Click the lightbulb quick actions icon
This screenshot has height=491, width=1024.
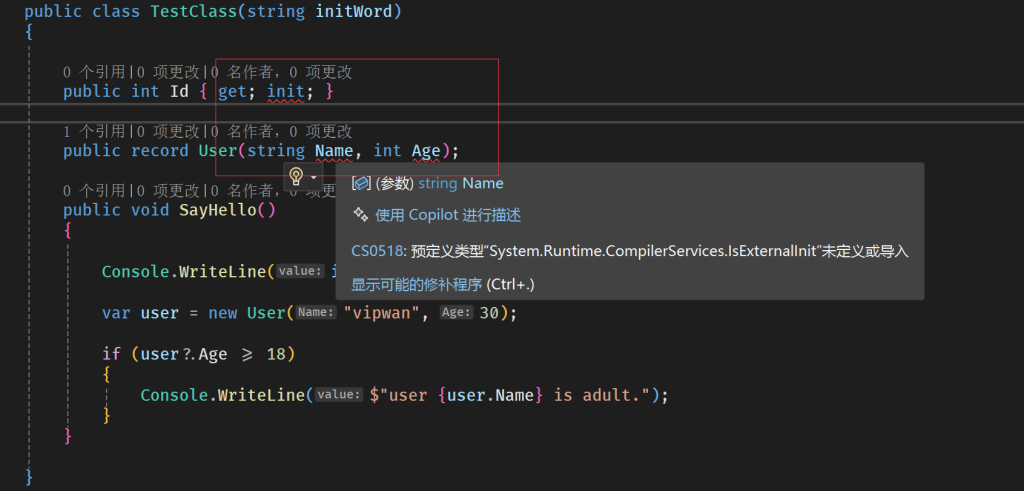pyautogui.click(x=296, y=177)
